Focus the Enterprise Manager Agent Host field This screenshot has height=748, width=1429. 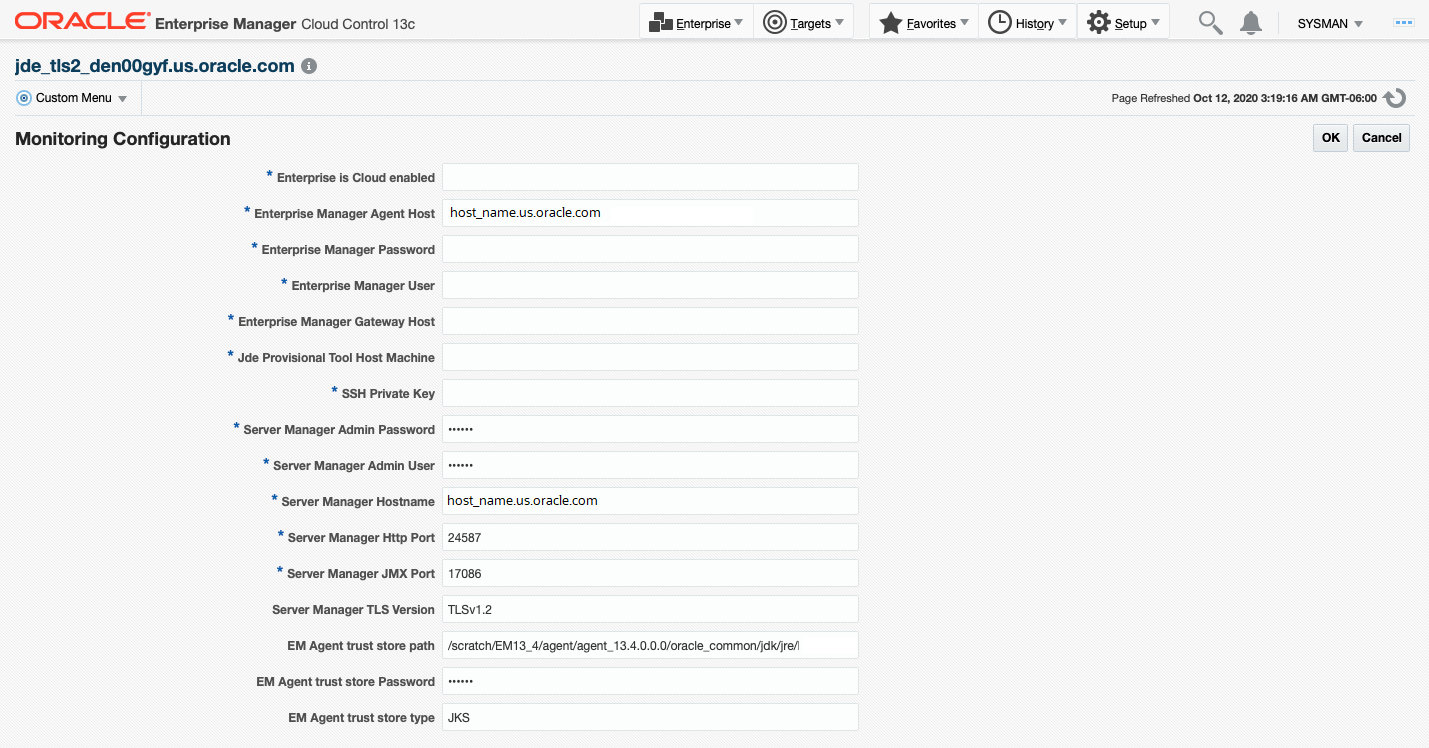point(650,213)
